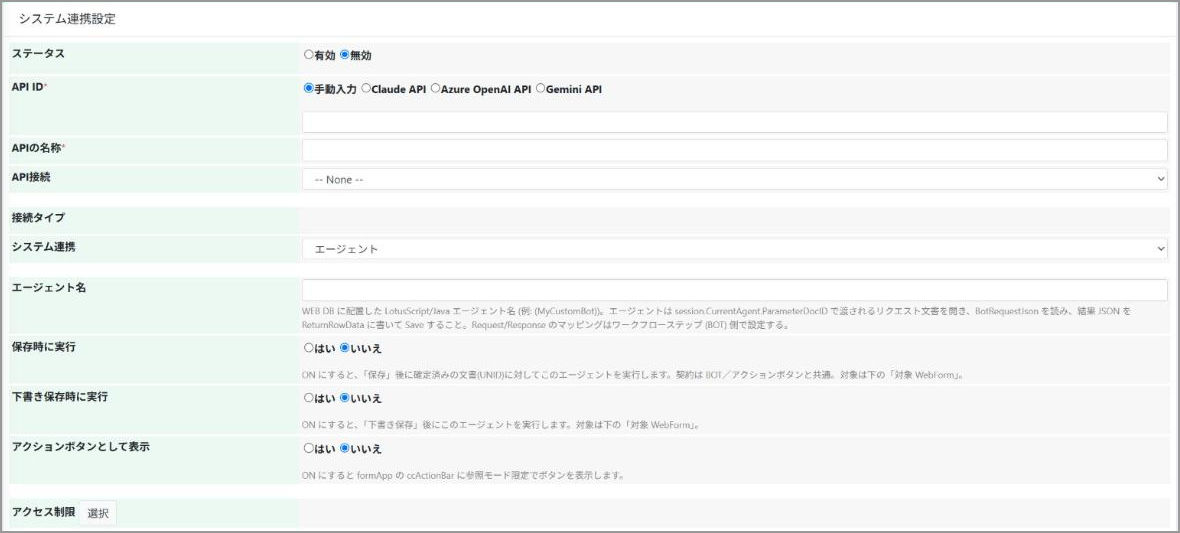Set 下書き保存時に実行 to いいえ
1180x533 pixels.
[345, 397]
